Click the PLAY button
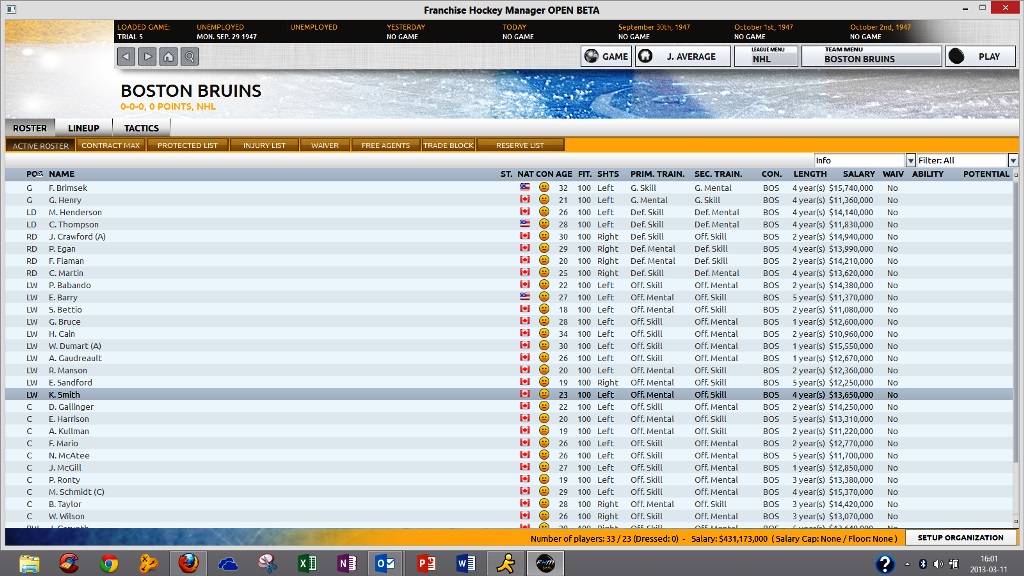The image size is (1024, 576). click(980, 56)
